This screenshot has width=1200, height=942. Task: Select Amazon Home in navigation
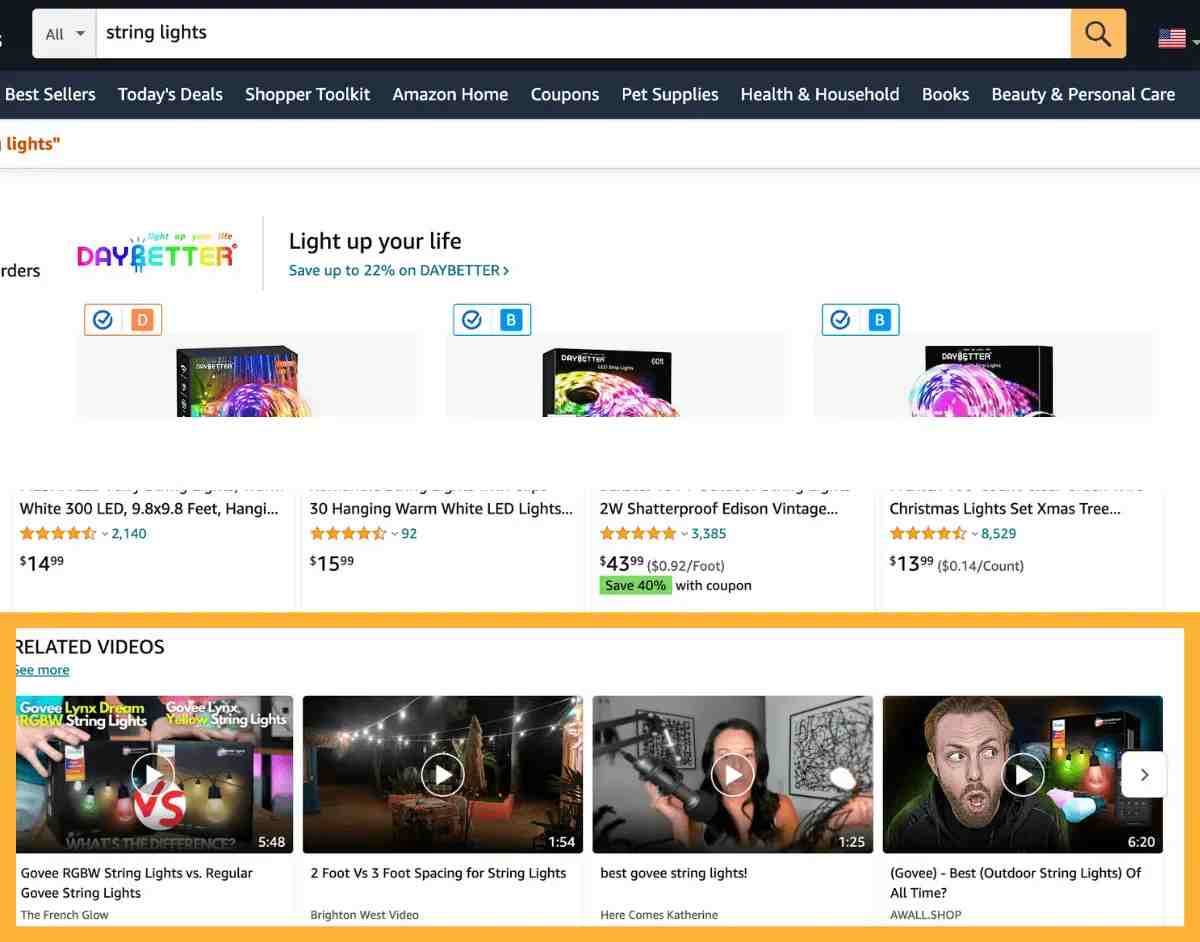point(450,94)
